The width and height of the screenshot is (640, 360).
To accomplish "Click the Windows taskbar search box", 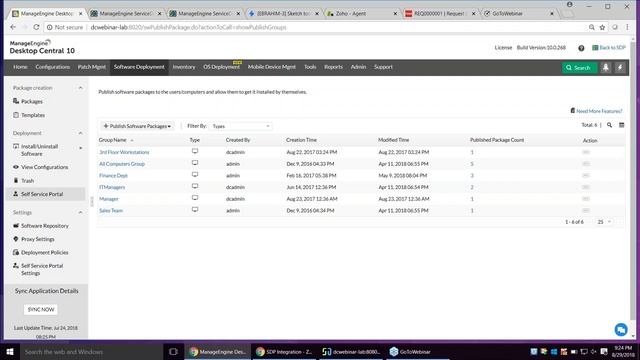I will coord(91,351).
